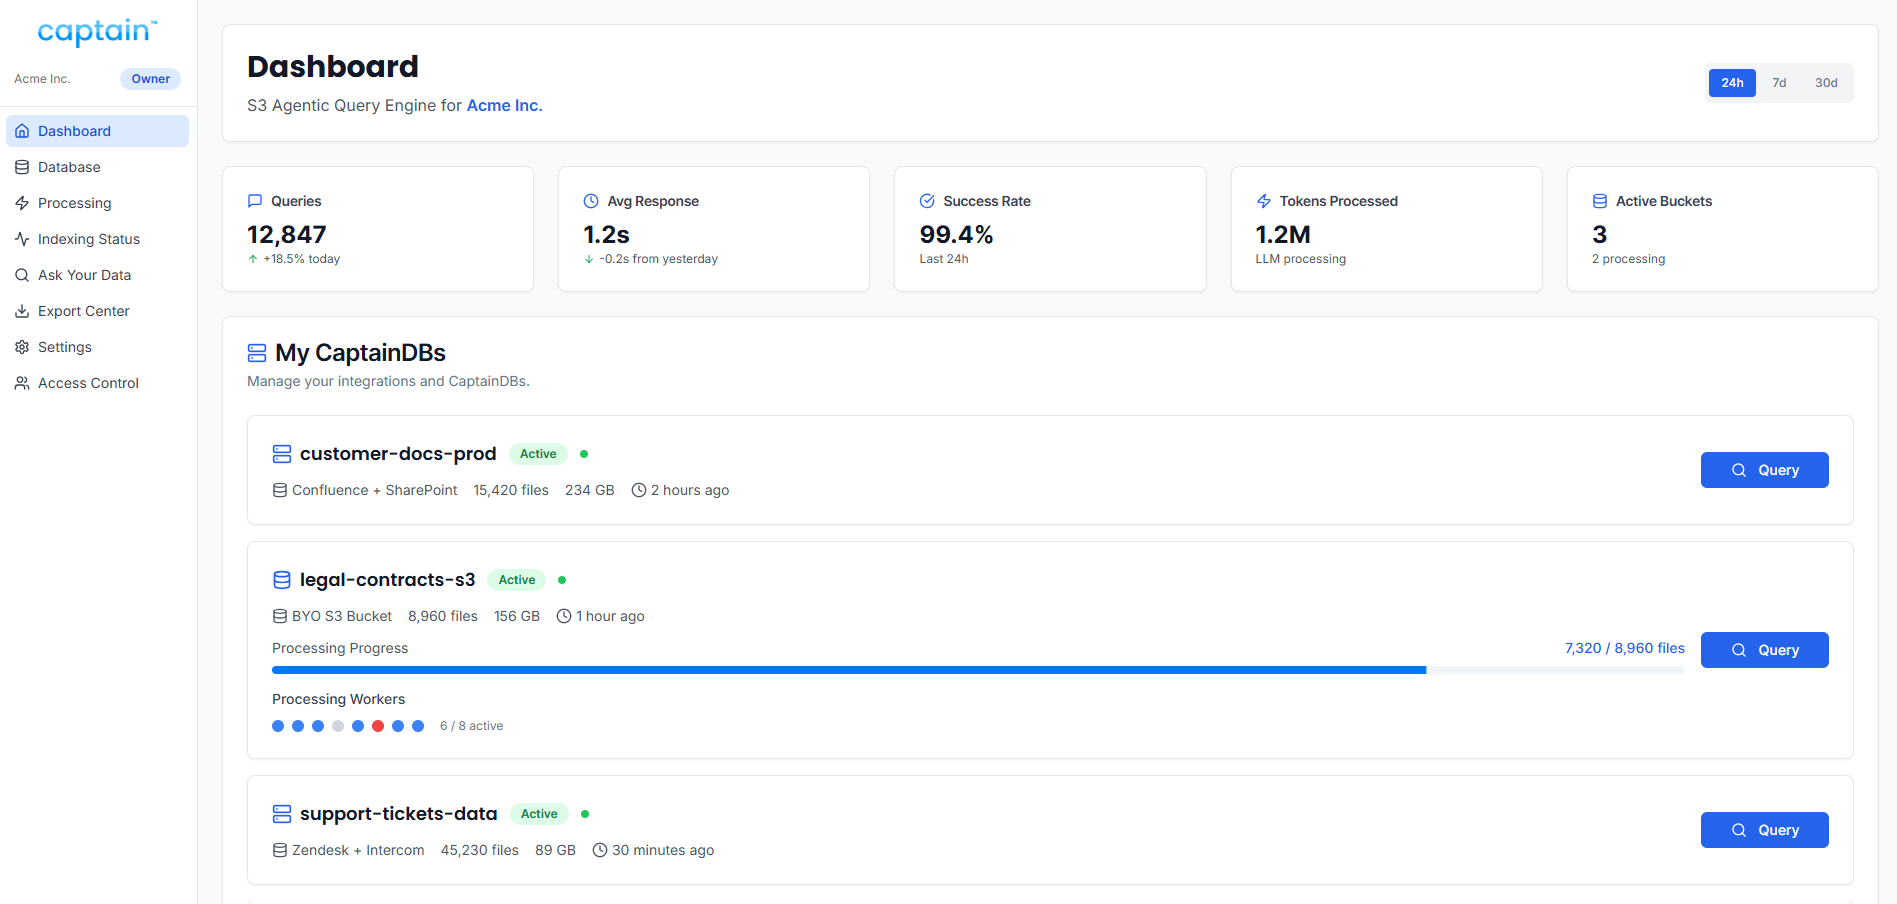This screenshot has width=1897, height=904.
Task: Switch to the 30d time range
Action: [1826, 83]
